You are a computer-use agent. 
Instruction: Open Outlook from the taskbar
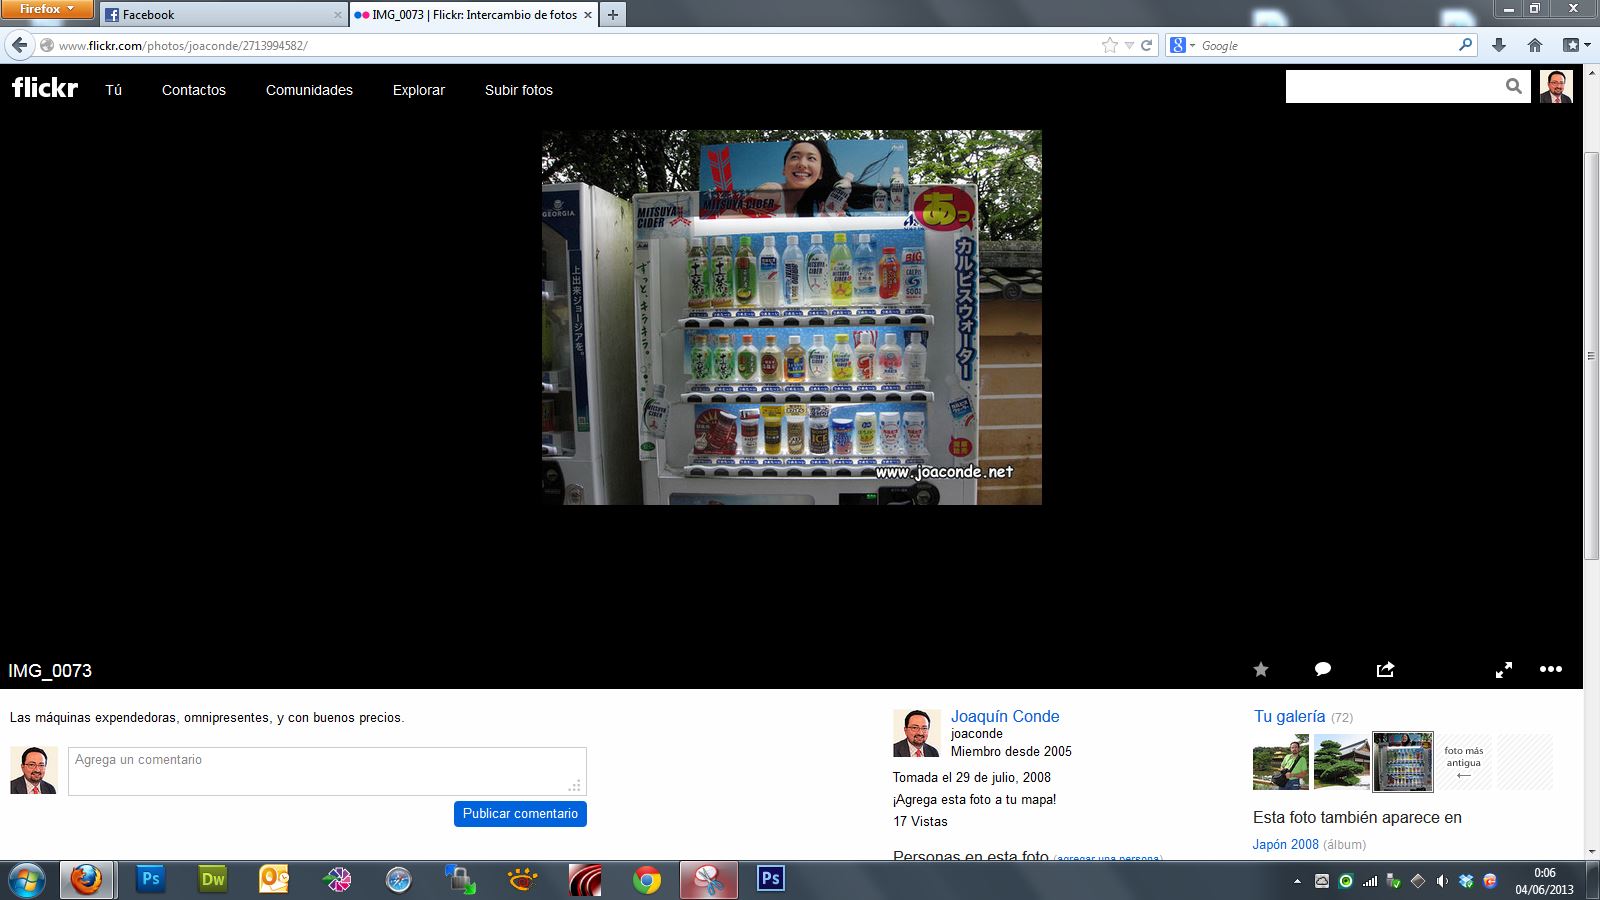(x=274, y=880)
